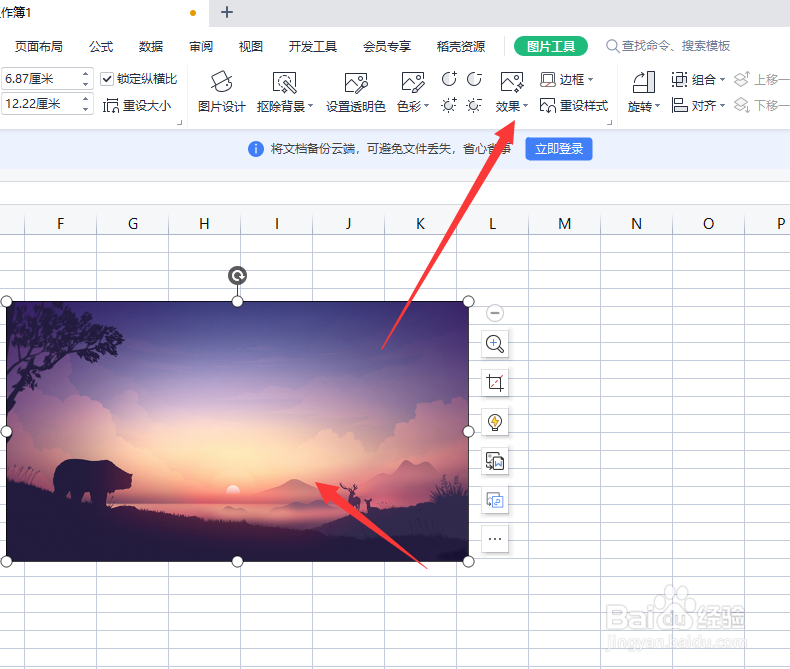The height and width of the screenshot is (669, 790).
Task: Open the 公式 tab
Action: point(101,46)
